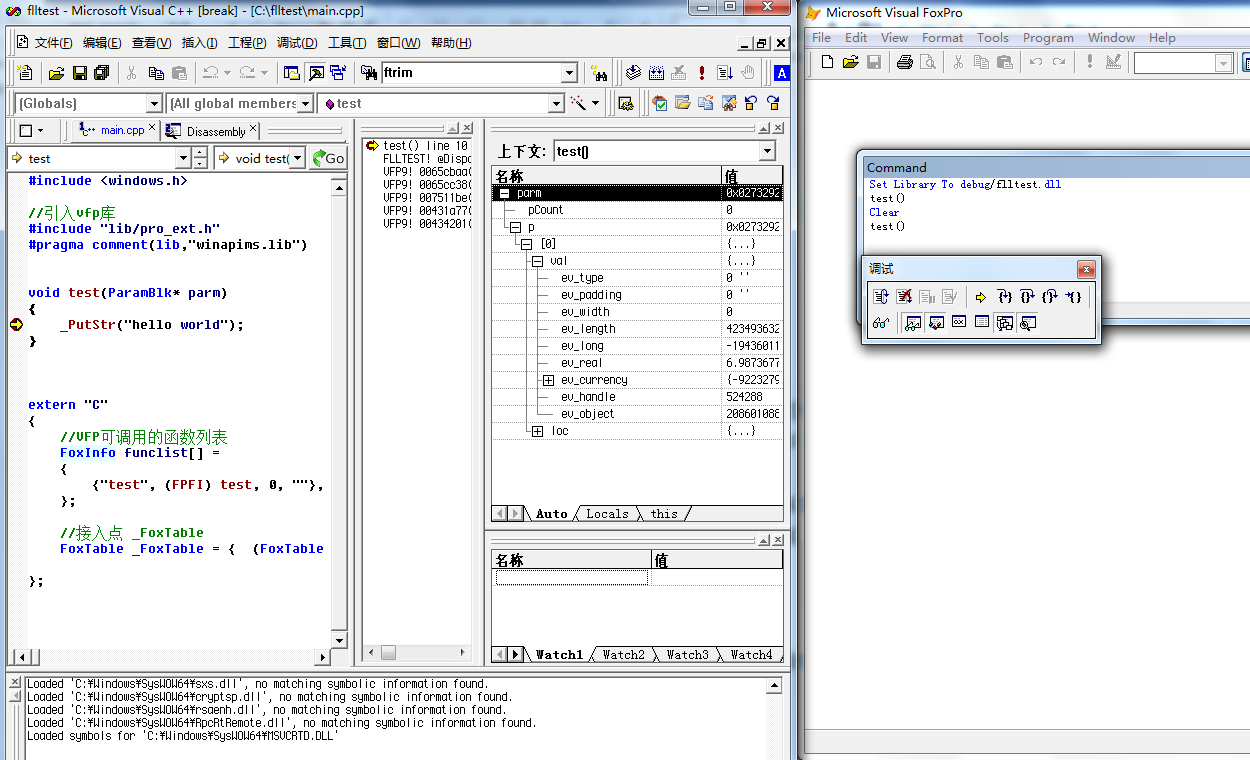This screenshot has height=760, width=1250.
Task: Switch to the Watch2 tab
Action: click(x=623, y=655)
